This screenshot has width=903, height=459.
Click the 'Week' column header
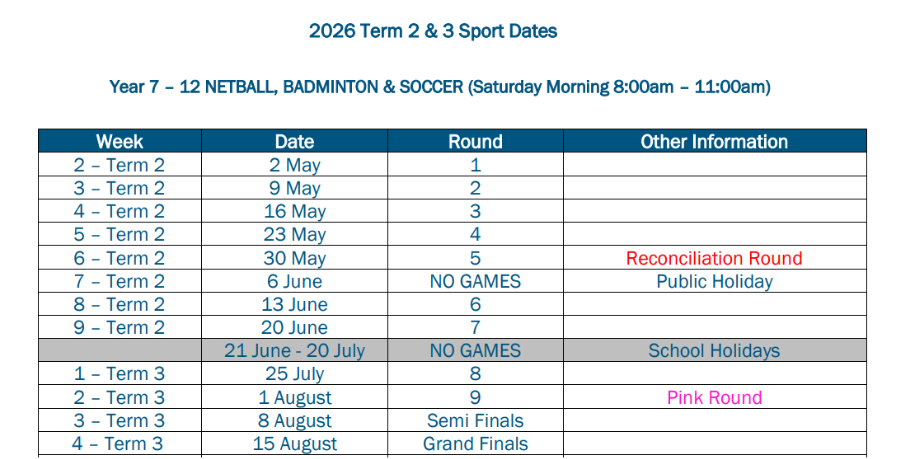[x=120, y=142]
